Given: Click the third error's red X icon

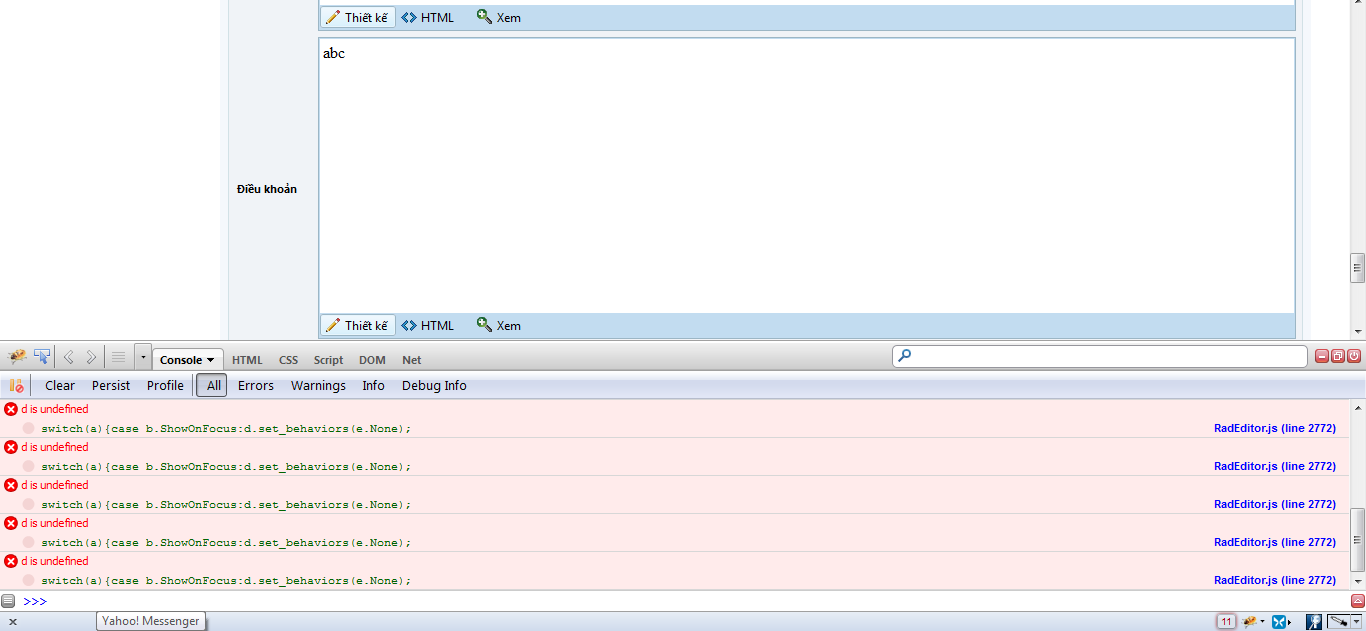Looking at the screenshot, I should point(11,485).
